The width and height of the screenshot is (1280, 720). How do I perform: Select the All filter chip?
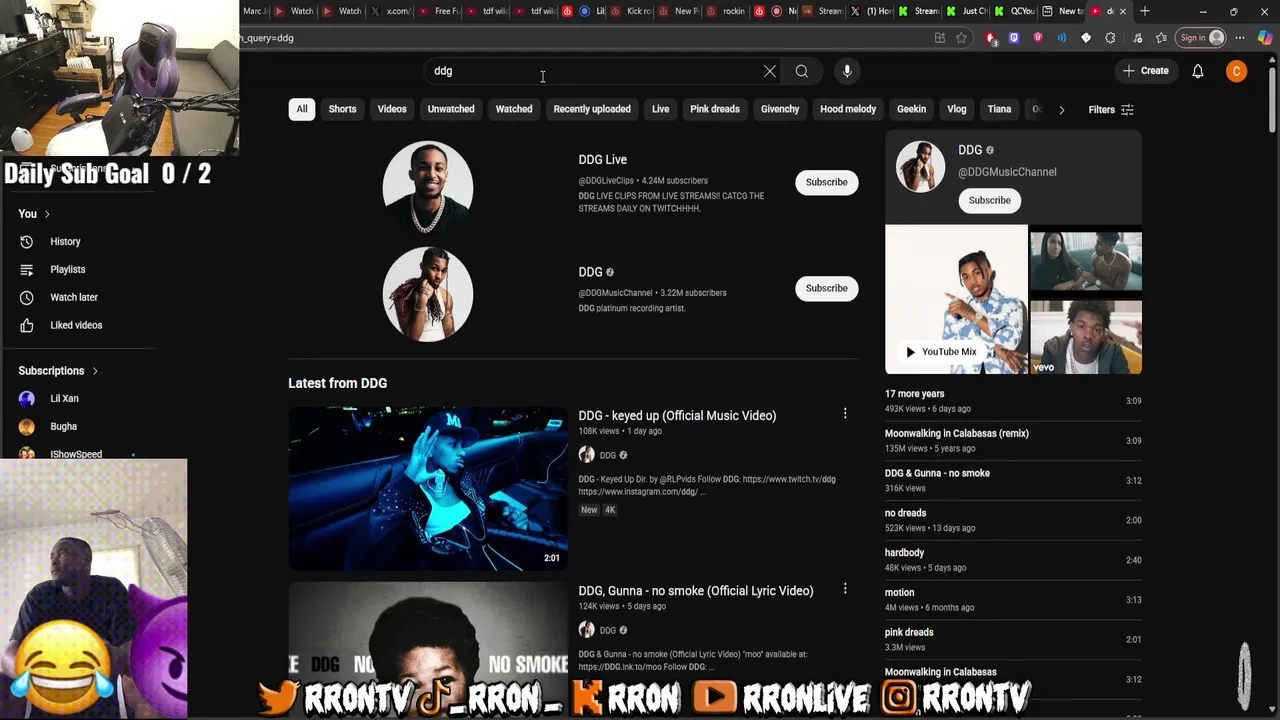302,109
